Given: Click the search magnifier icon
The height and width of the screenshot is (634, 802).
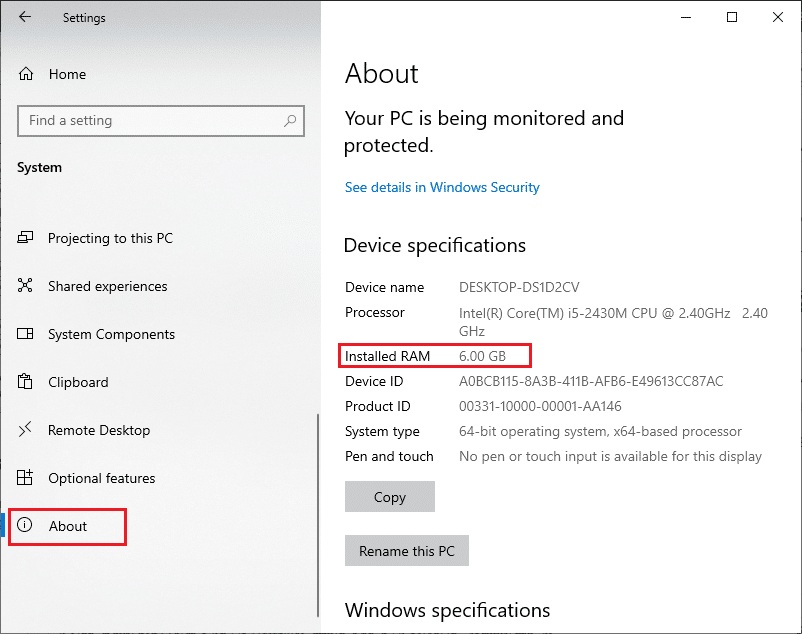Looking at the screenshot, I should pos(290,121).
